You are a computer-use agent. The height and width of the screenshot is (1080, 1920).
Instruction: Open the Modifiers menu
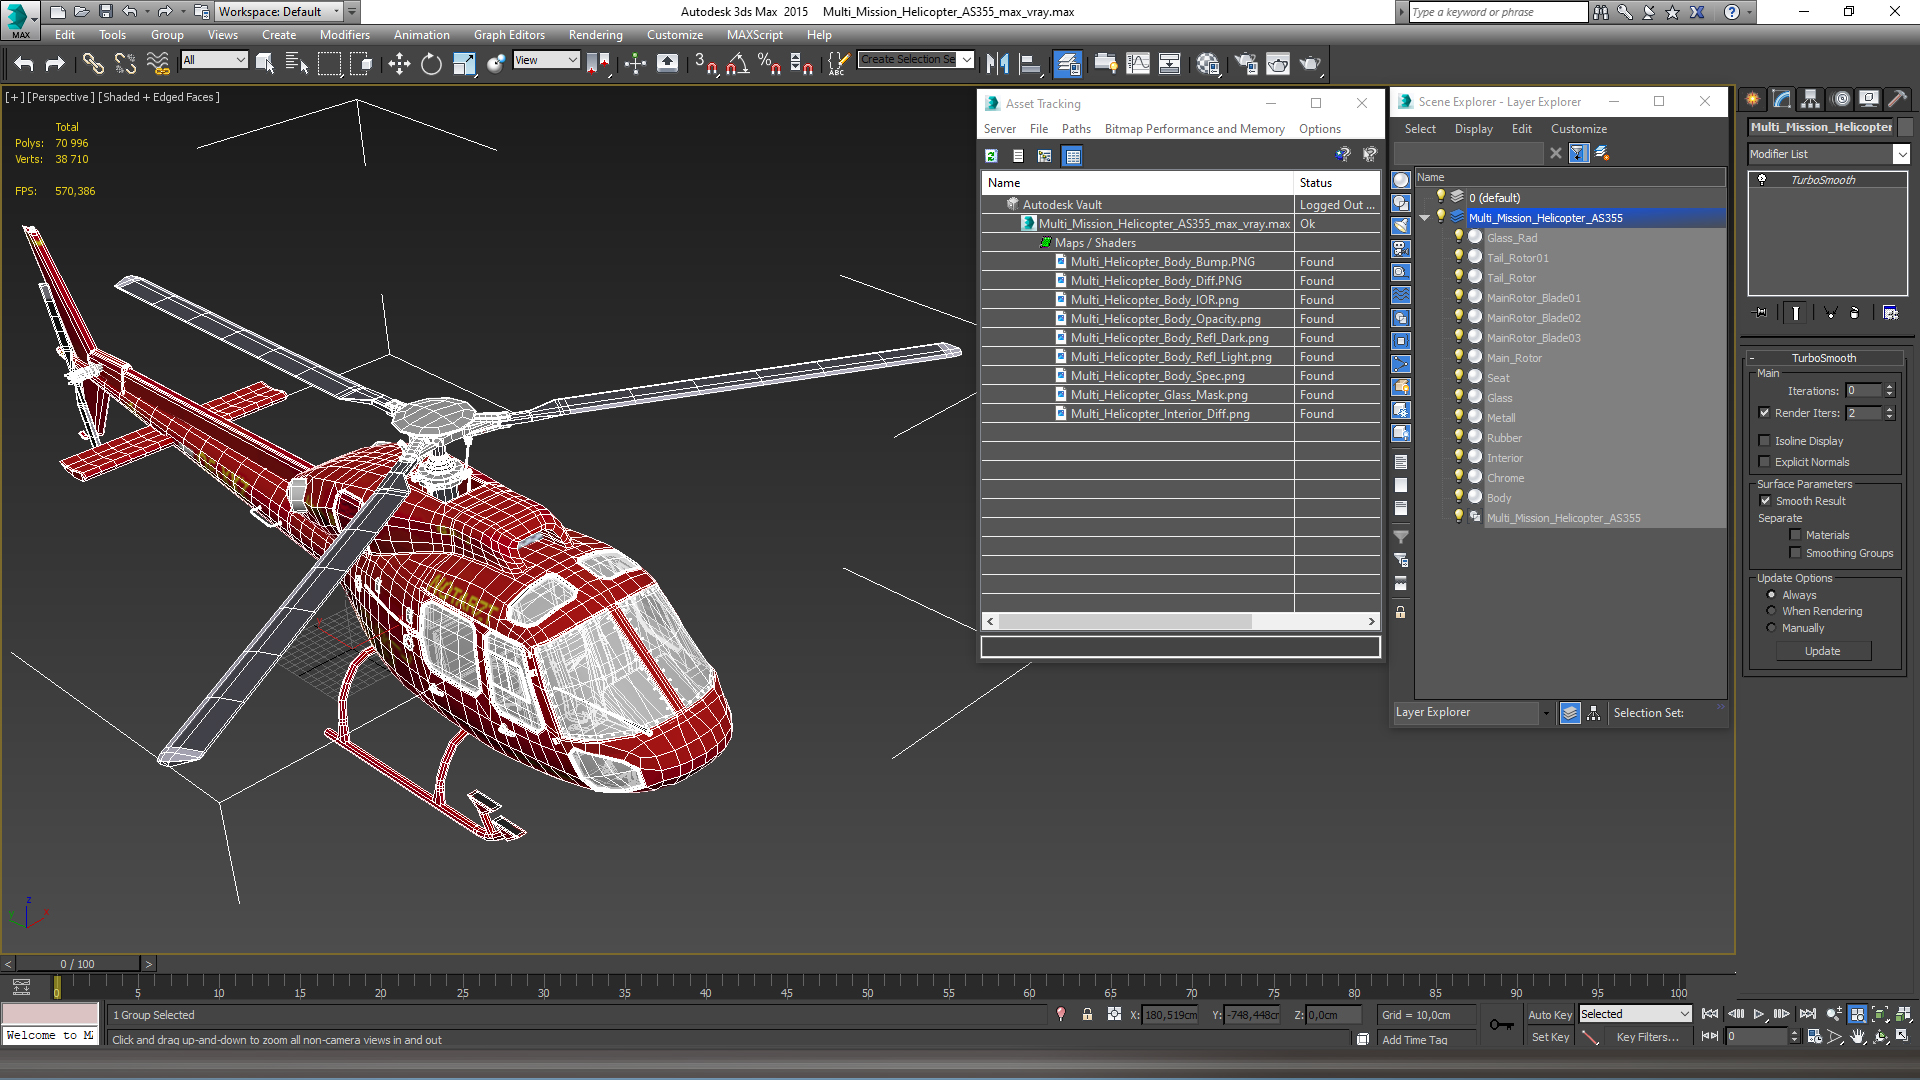[x=344, y=35]
